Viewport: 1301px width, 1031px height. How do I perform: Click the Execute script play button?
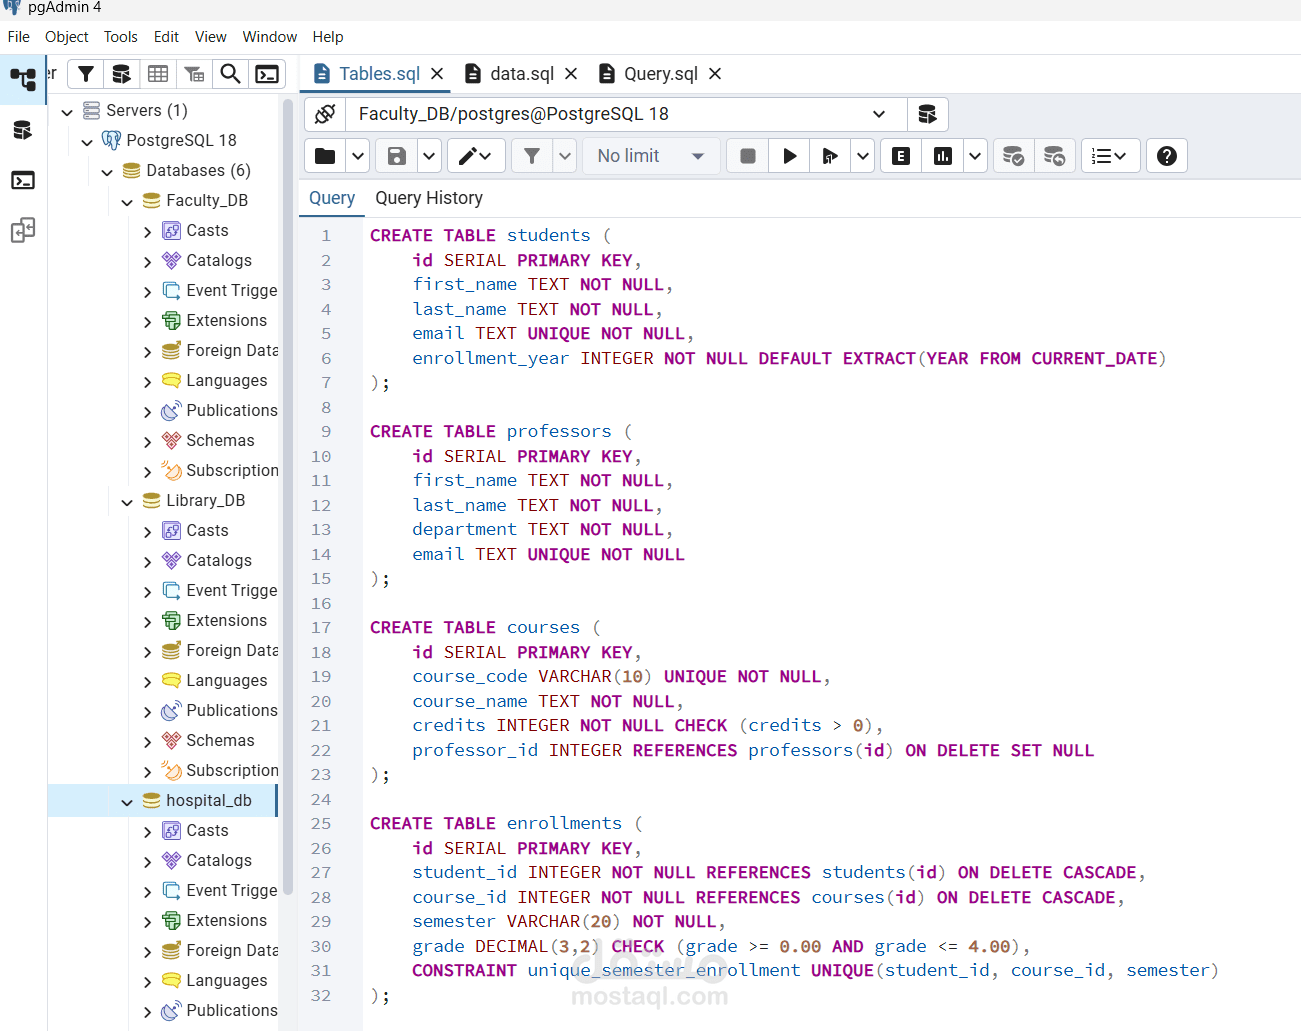click(x=789, y=156)
